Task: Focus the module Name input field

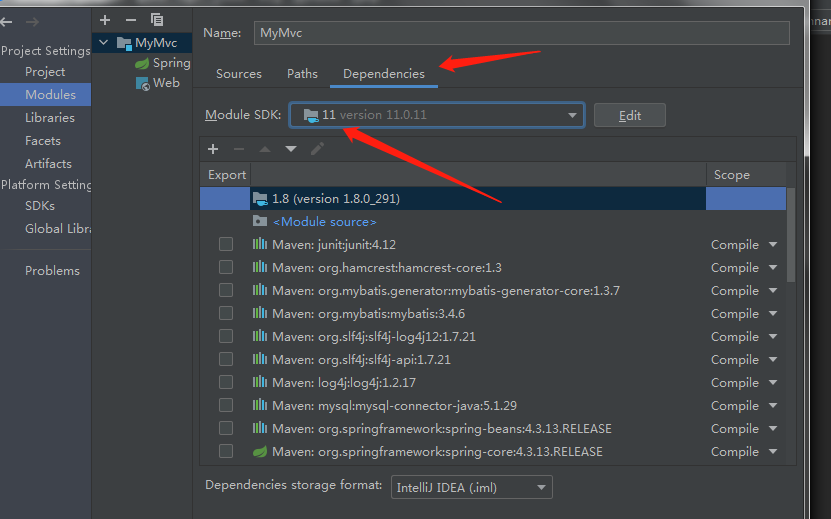Action: pos(521,33)
